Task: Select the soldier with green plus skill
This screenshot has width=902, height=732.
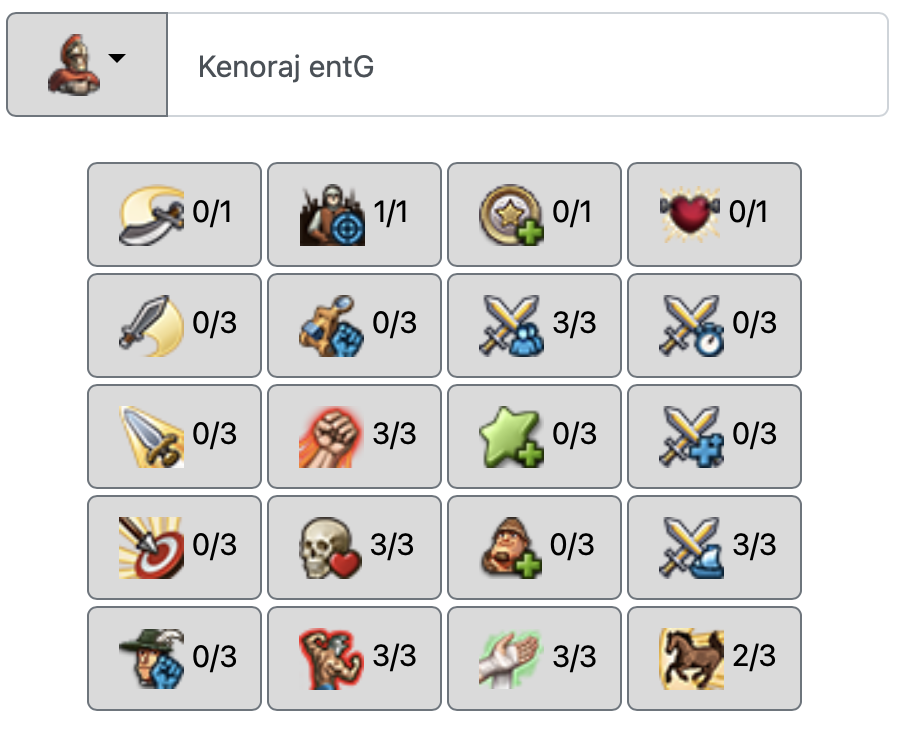Action: coord(534,547)
